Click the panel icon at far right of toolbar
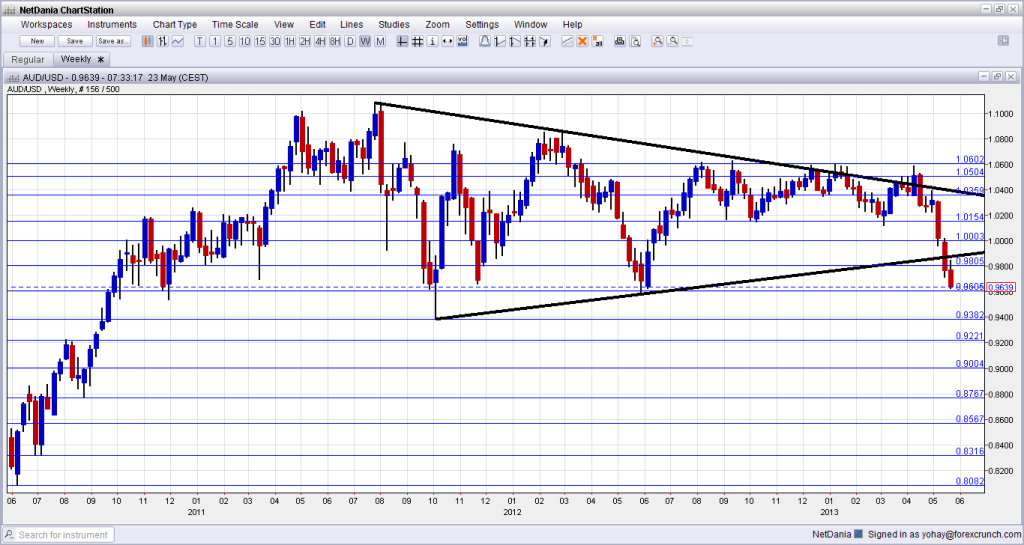1024x545 pixels. [1004, 41]
